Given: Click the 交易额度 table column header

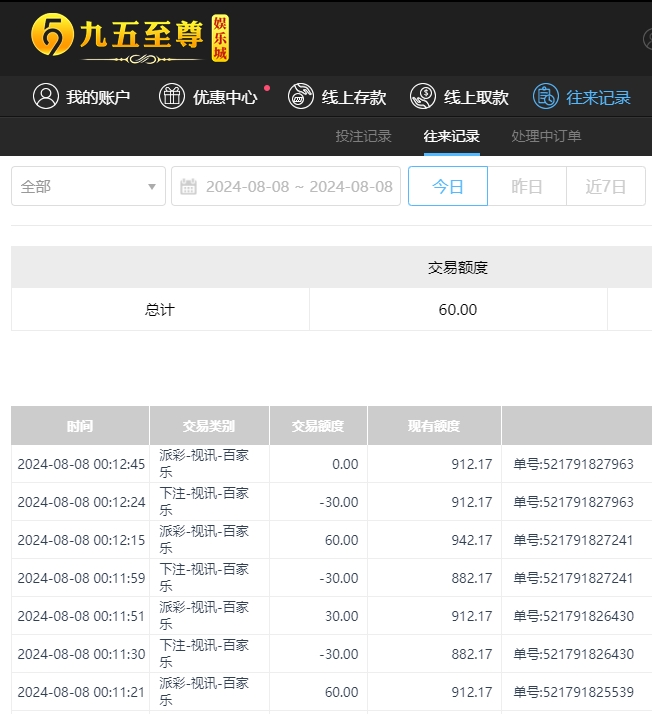Looking at the screenshot, I should pos(318,426).
